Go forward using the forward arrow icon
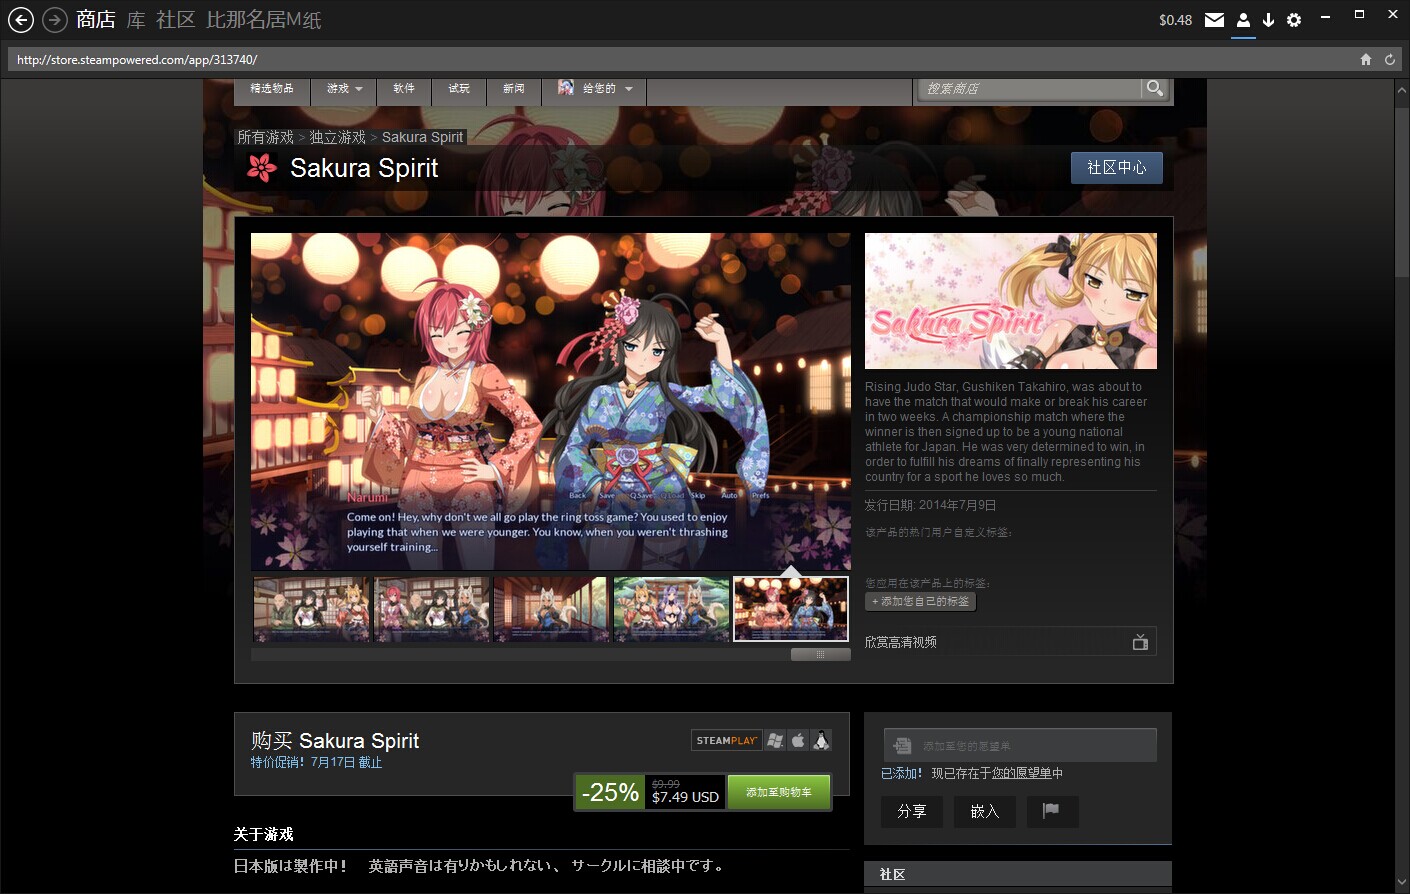 pos(54,19)
